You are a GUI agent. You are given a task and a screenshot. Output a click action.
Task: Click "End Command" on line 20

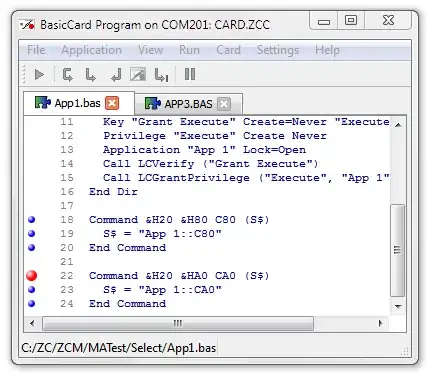tap(127, 248)
